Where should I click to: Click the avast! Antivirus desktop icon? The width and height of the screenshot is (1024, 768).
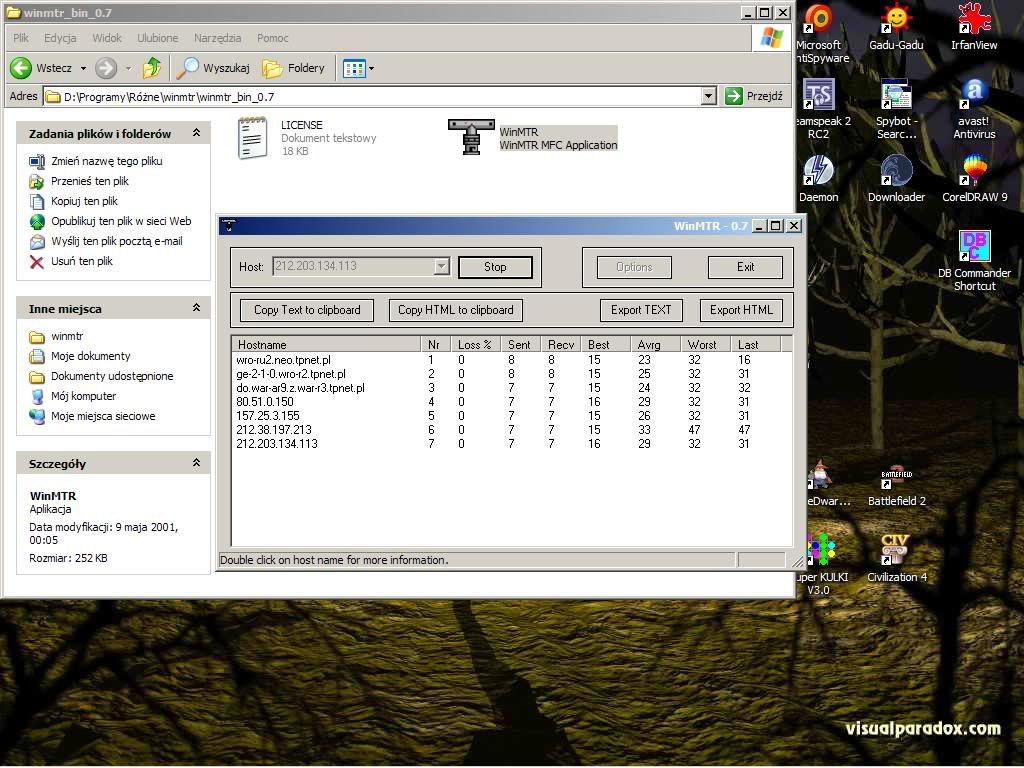[974, 96]
